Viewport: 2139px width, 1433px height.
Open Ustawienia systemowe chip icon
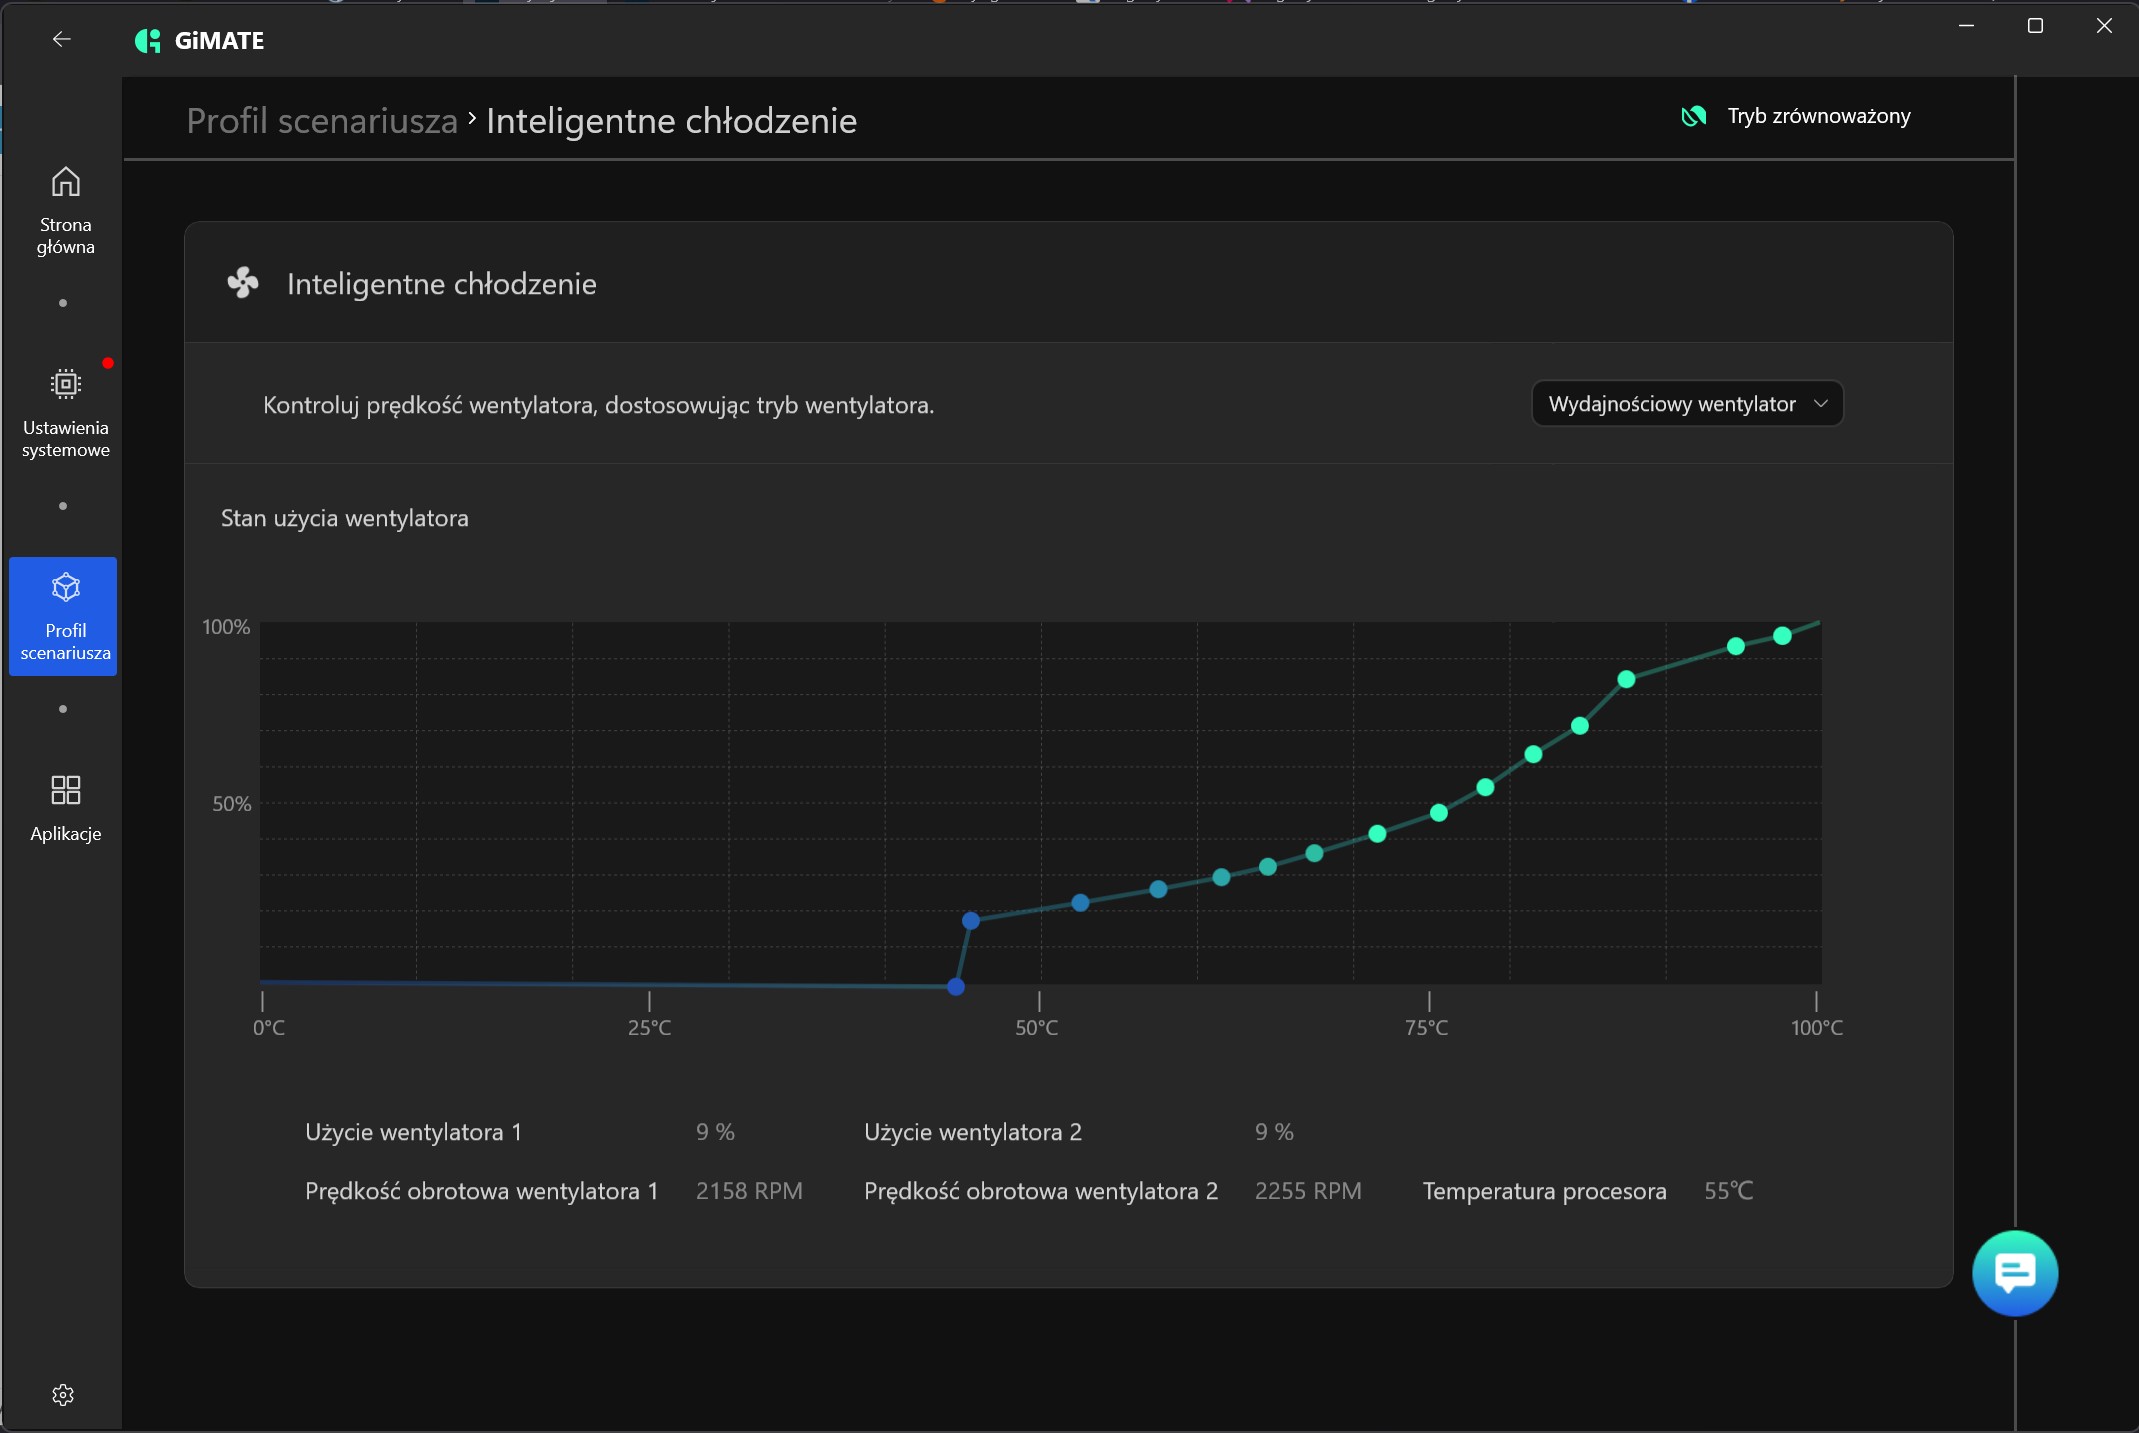point(65,385)
